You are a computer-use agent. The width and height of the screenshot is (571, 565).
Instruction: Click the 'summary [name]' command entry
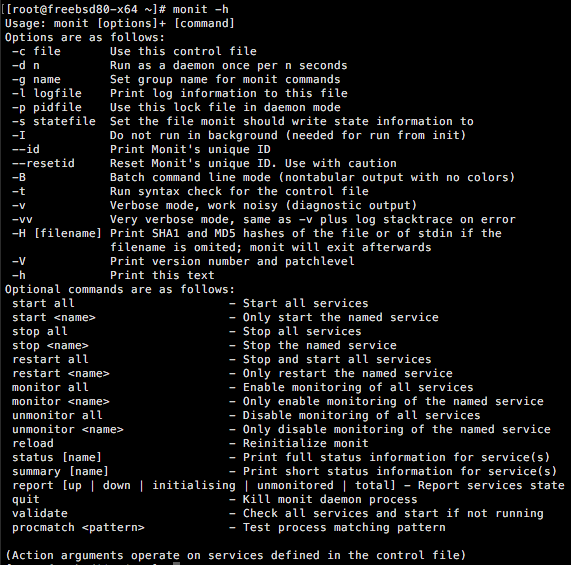[60, 471]
